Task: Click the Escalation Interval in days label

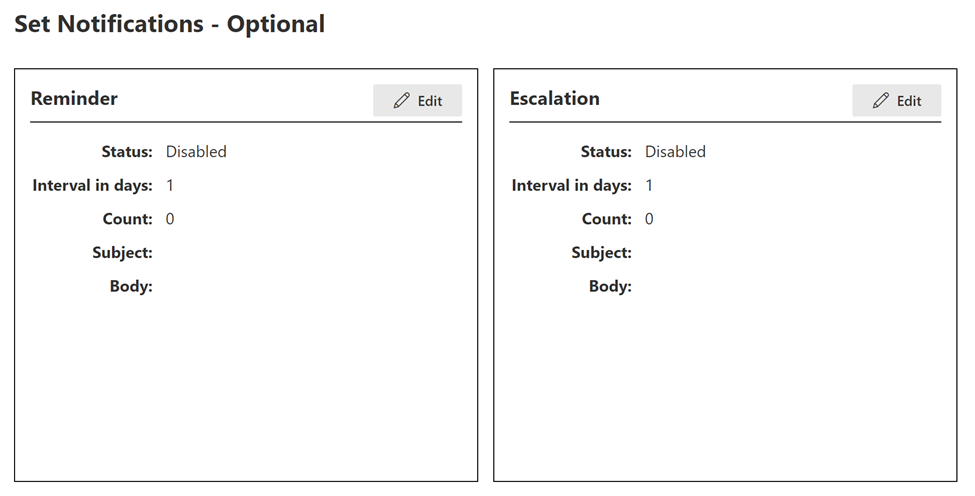Action: [571, 185]
